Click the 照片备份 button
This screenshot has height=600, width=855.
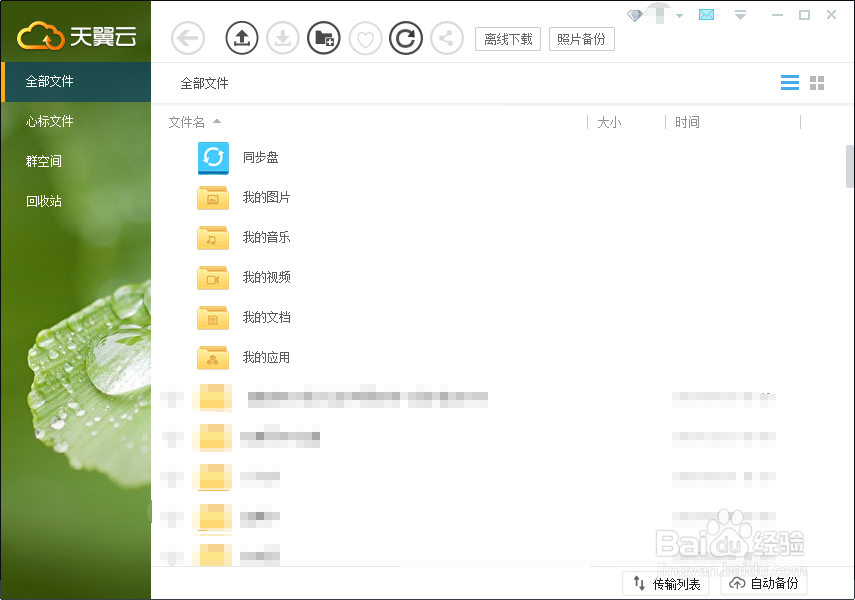[x=581, y=38]
